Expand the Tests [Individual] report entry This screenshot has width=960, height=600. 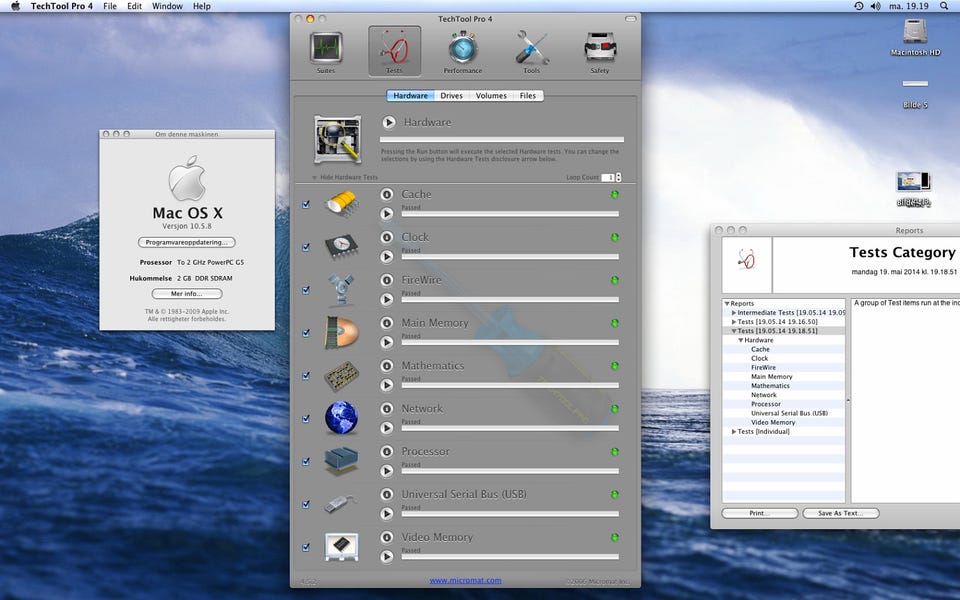tap(735, 431)
